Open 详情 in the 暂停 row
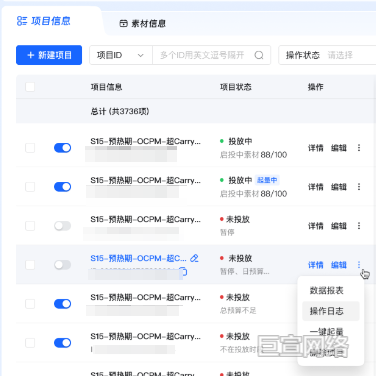The width and height of the screenshot is (376, 376). 316,226
